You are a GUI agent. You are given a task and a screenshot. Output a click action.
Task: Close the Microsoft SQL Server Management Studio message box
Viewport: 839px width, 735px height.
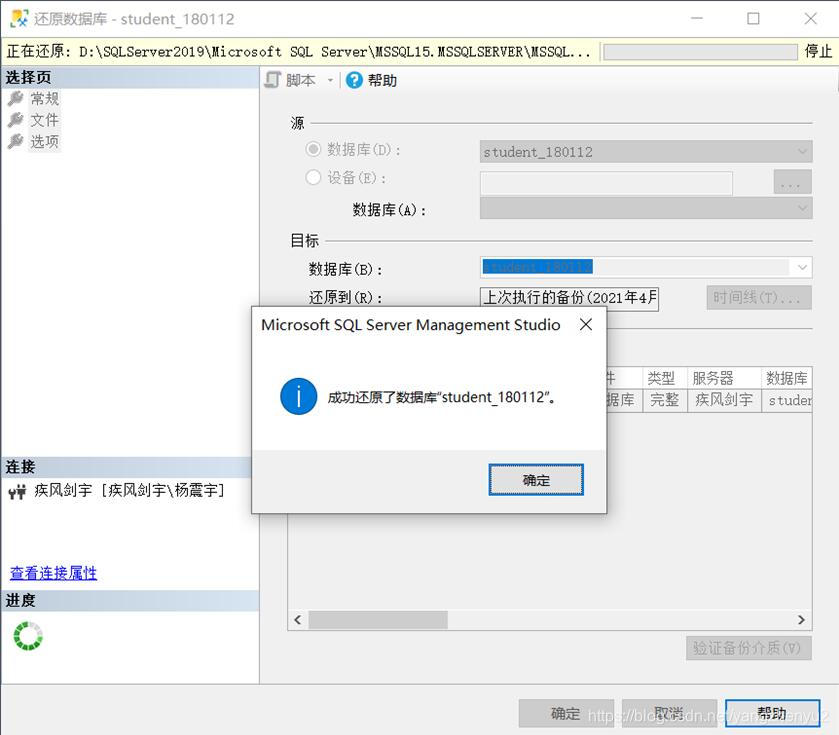click(586, 324)
